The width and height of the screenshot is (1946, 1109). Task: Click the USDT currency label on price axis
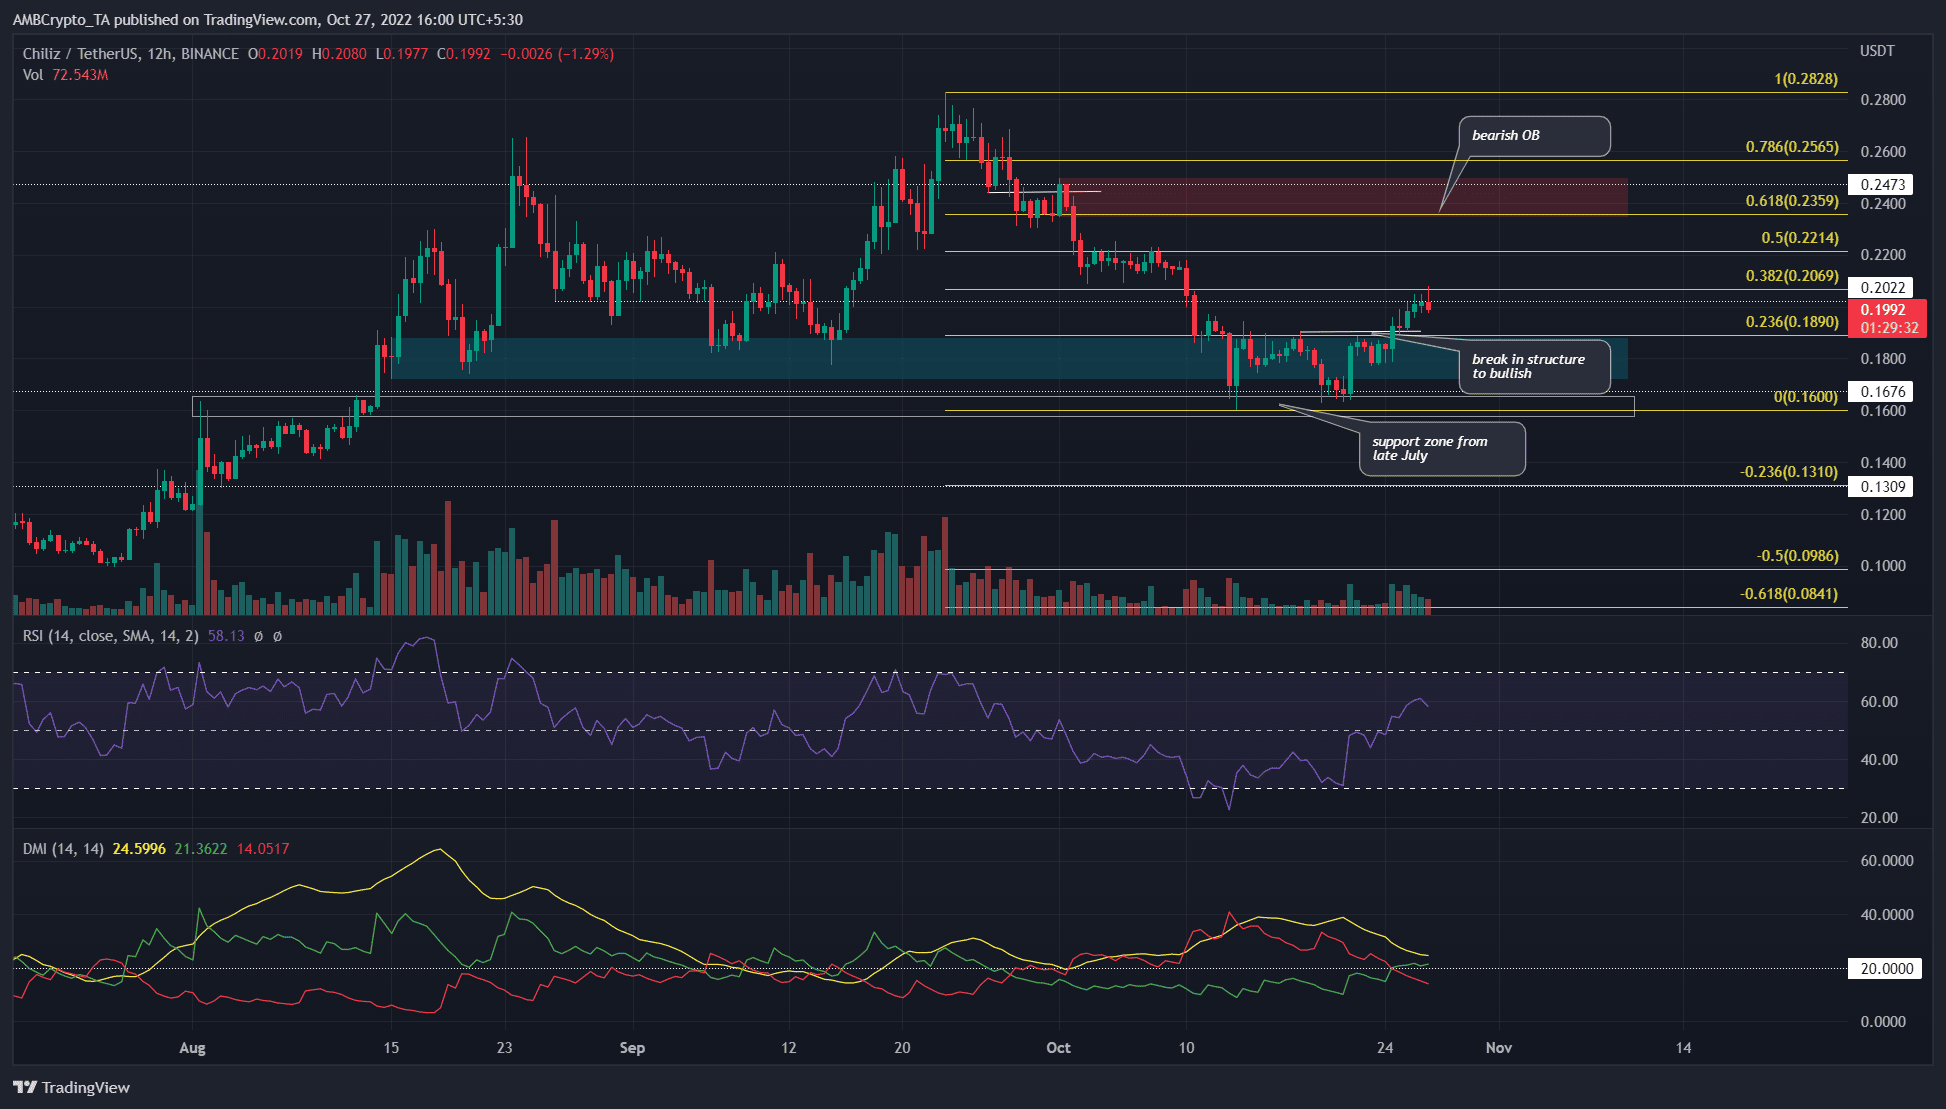coord(1877,51)
